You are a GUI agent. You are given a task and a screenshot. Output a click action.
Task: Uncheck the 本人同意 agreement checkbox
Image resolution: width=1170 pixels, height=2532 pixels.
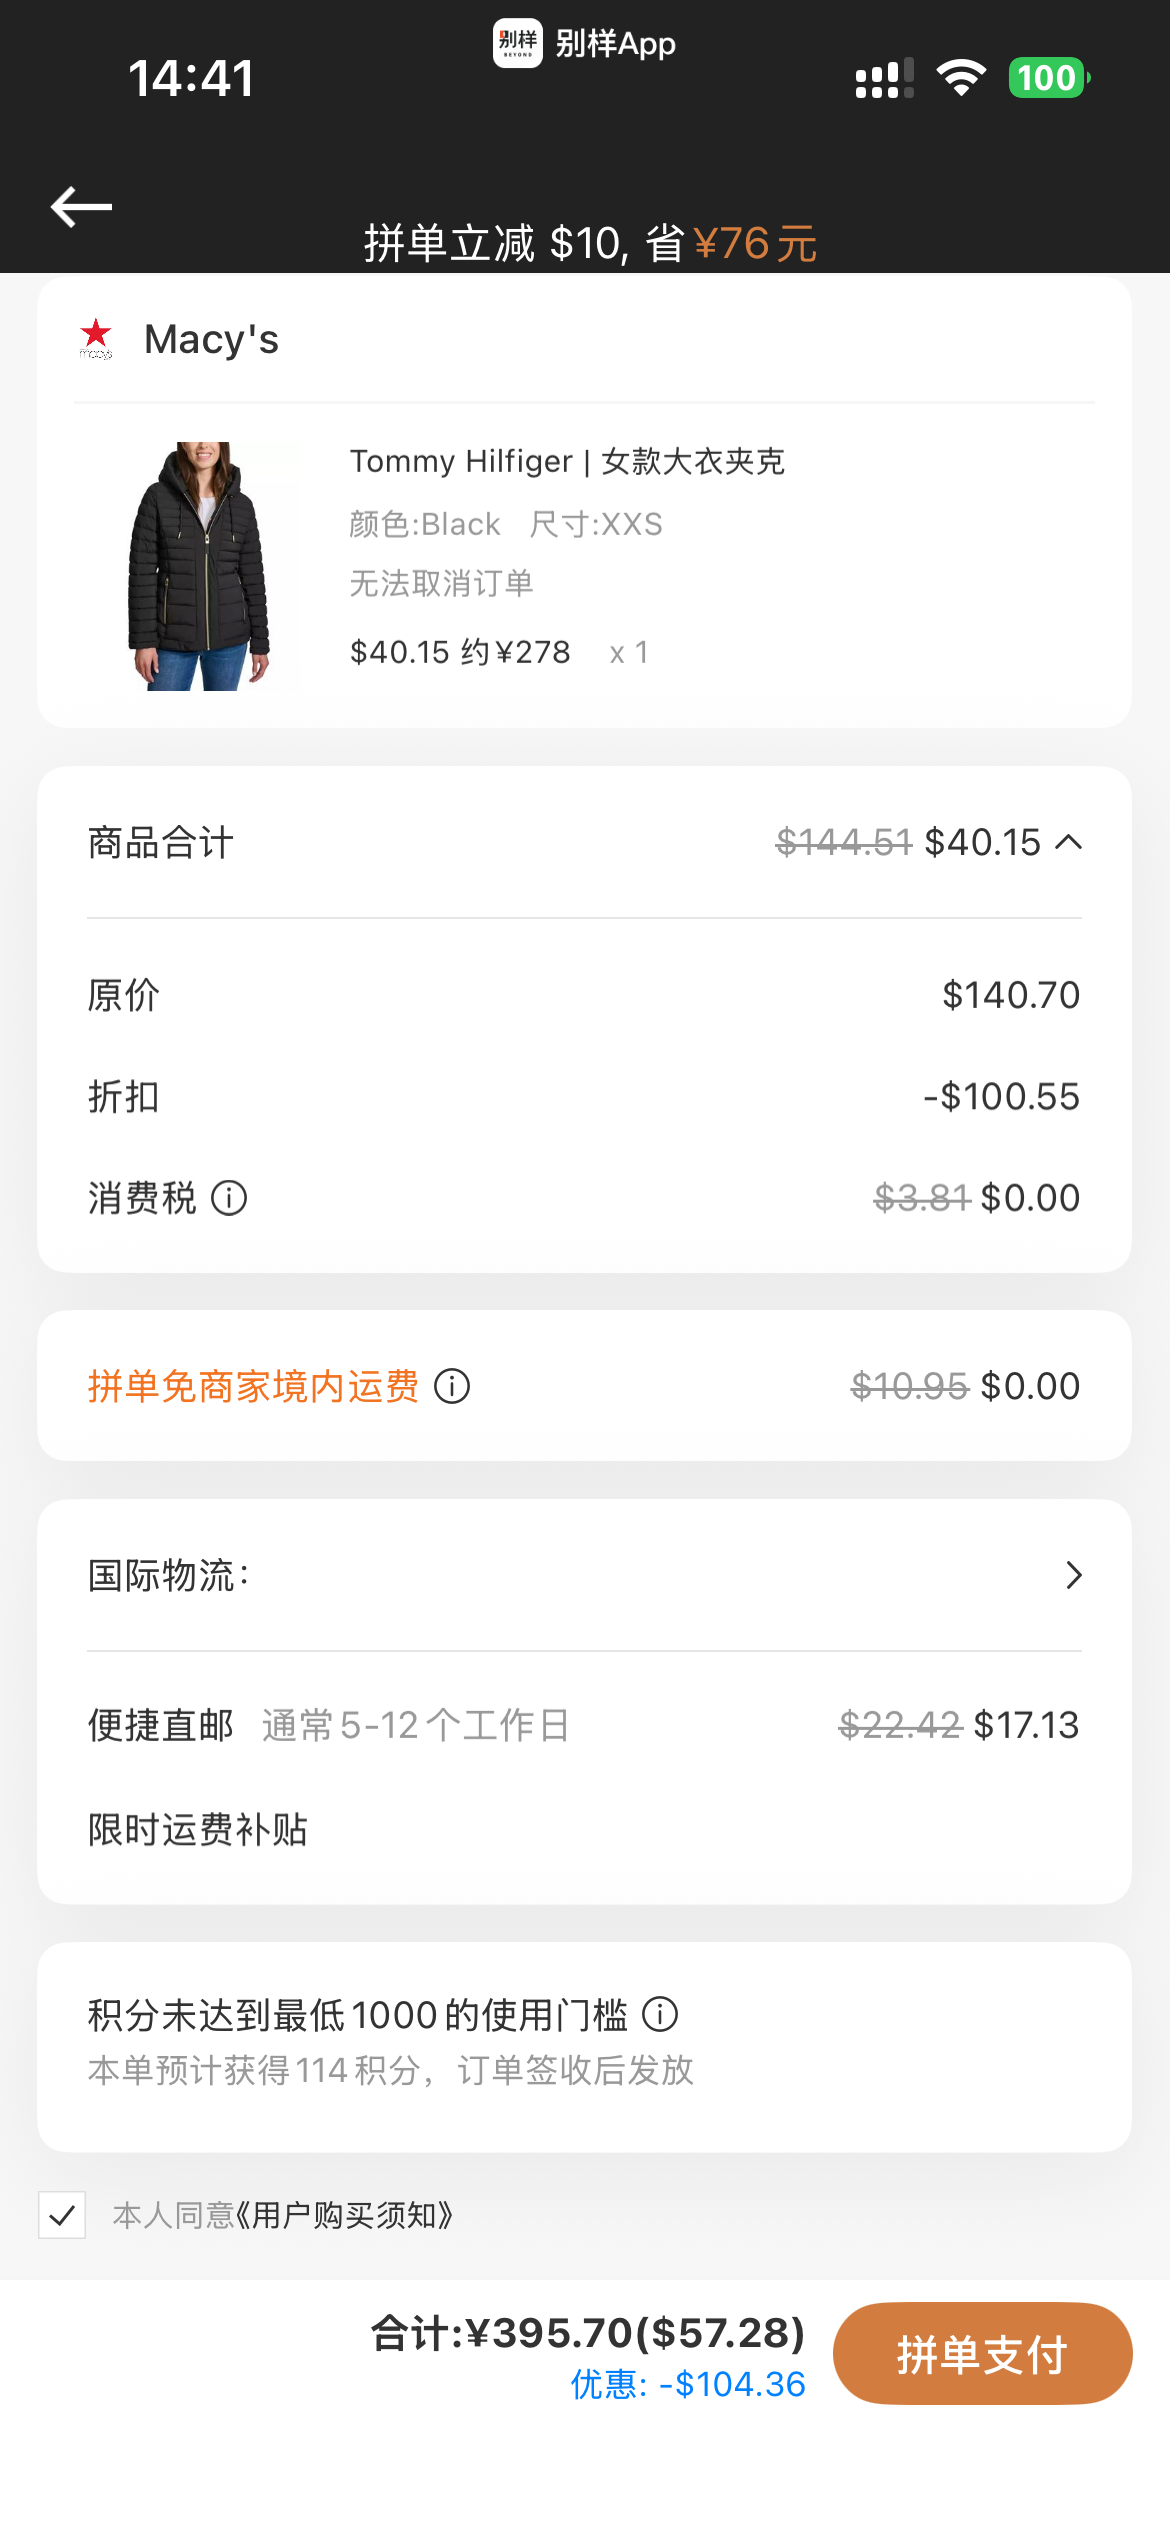pos(62,2215)
